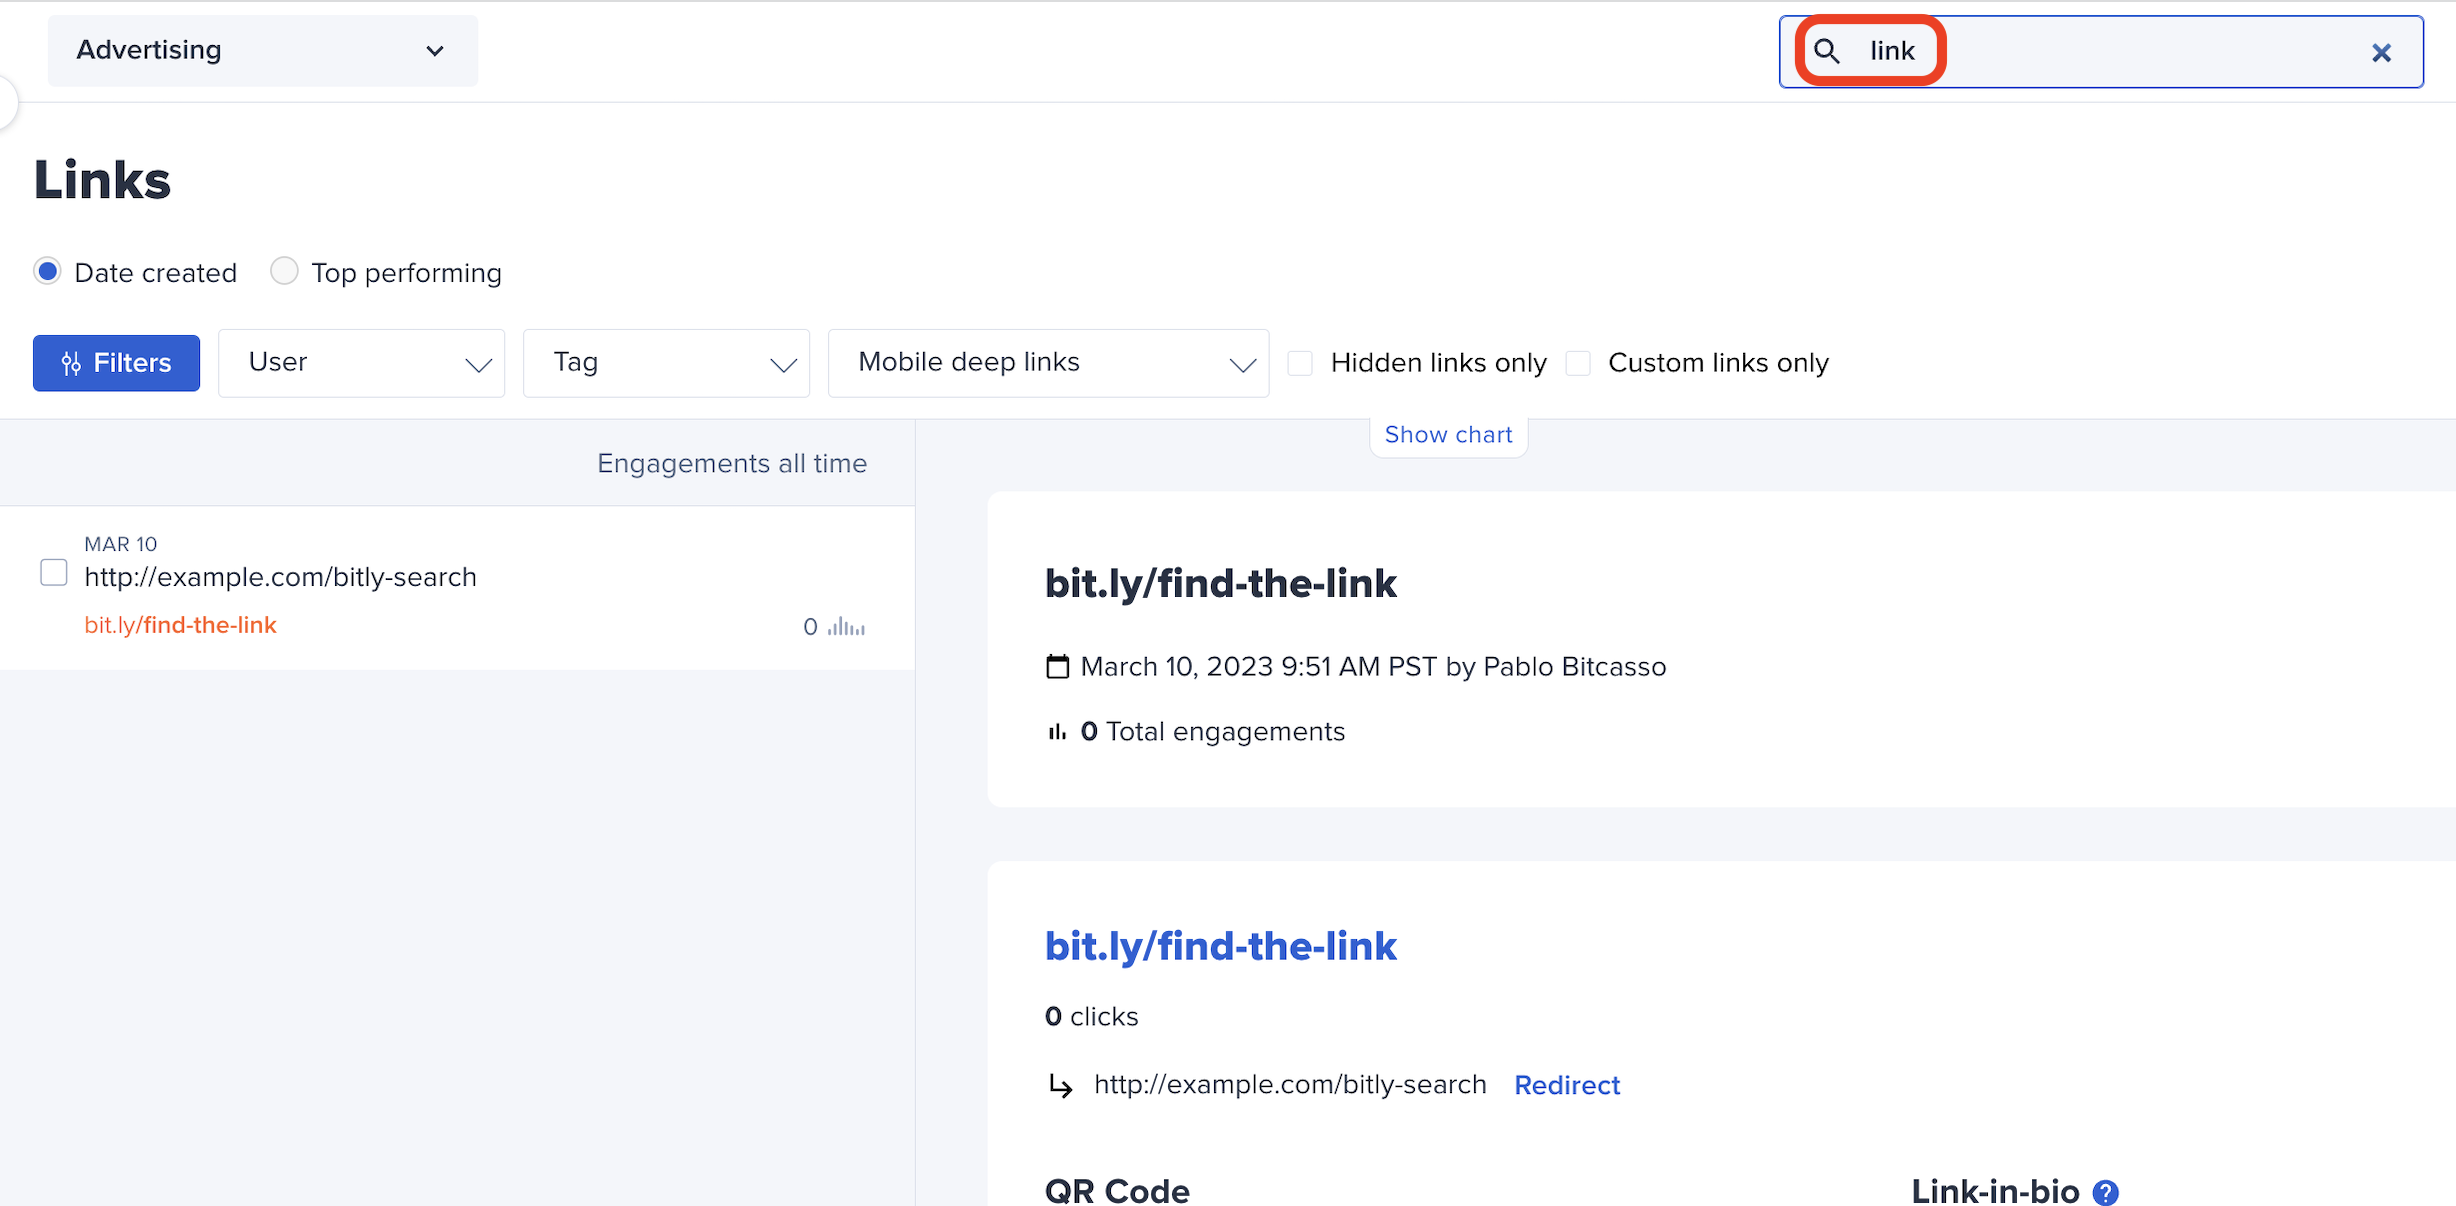Enable Hidden links only checkbox
Image resolution: width=2456 pixels, height=1206 pixels.
(x=1300, y=362)
